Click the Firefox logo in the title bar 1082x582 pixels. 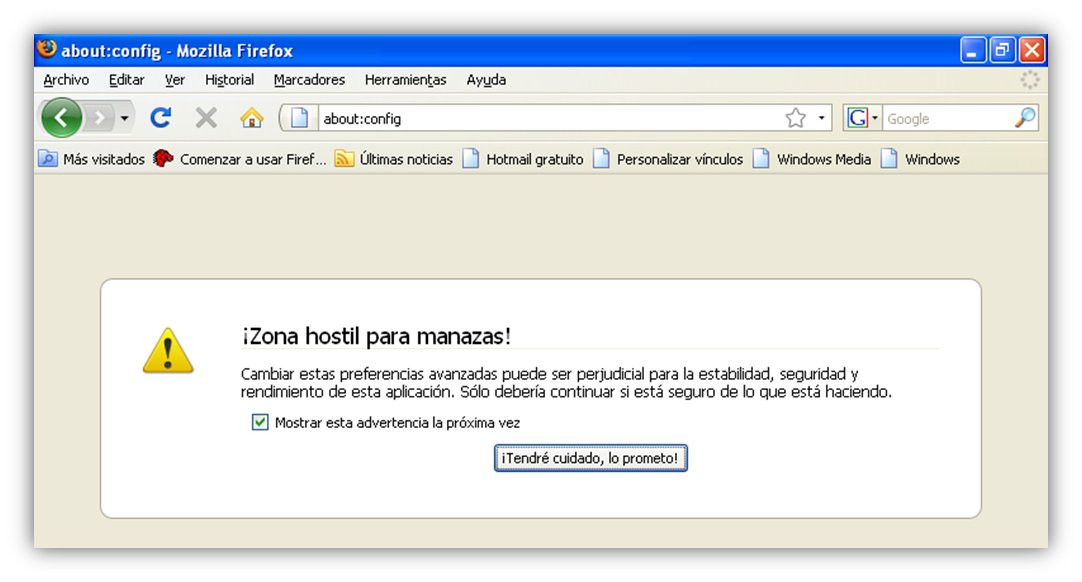click(x=47, y=49)
